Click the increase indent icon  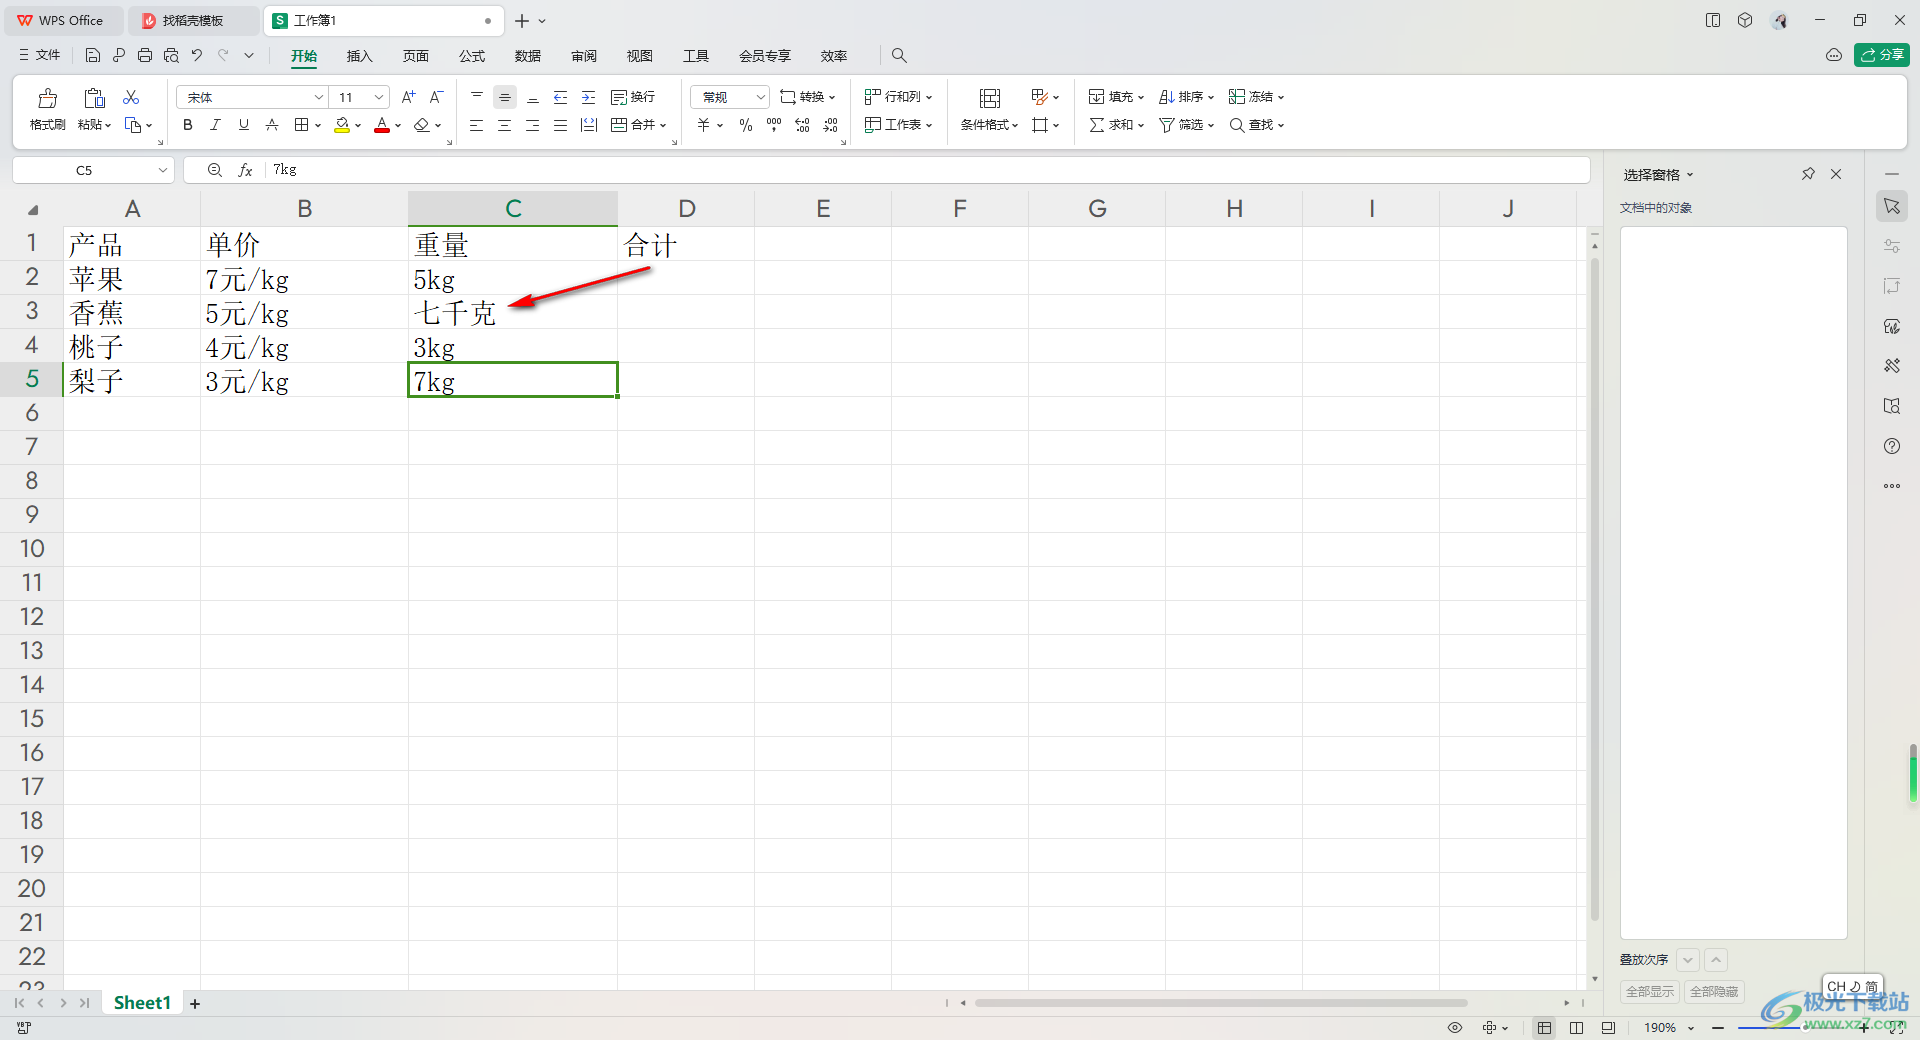pos(588,97)
